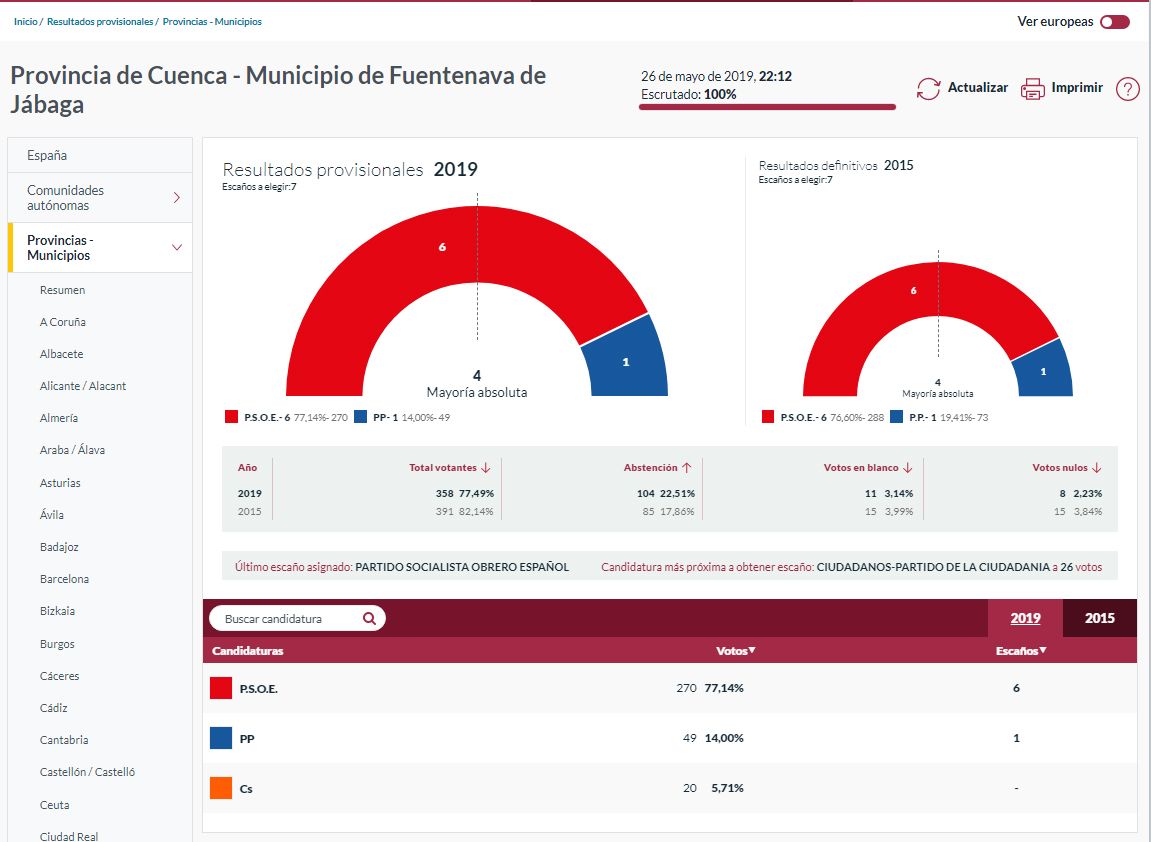This screenshot has height=842, width=1151.
Task: Select the 2019 results tab
Action: click(1025, 618)
